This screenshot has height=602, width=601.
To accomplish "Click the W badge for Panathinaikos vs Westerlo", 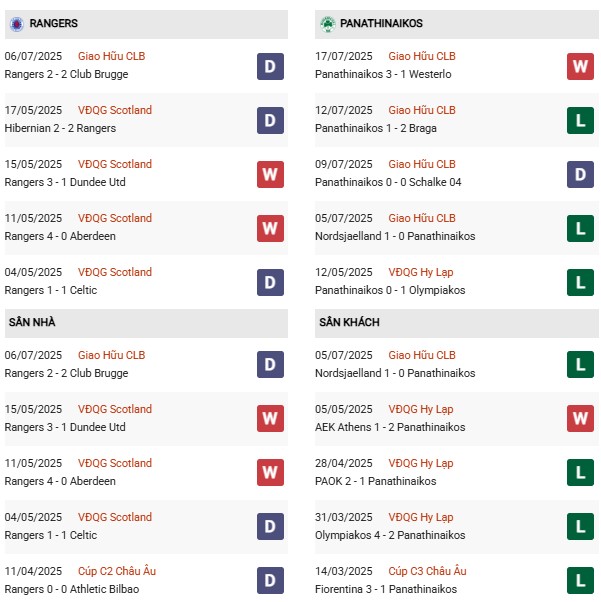I will point(580,66).
